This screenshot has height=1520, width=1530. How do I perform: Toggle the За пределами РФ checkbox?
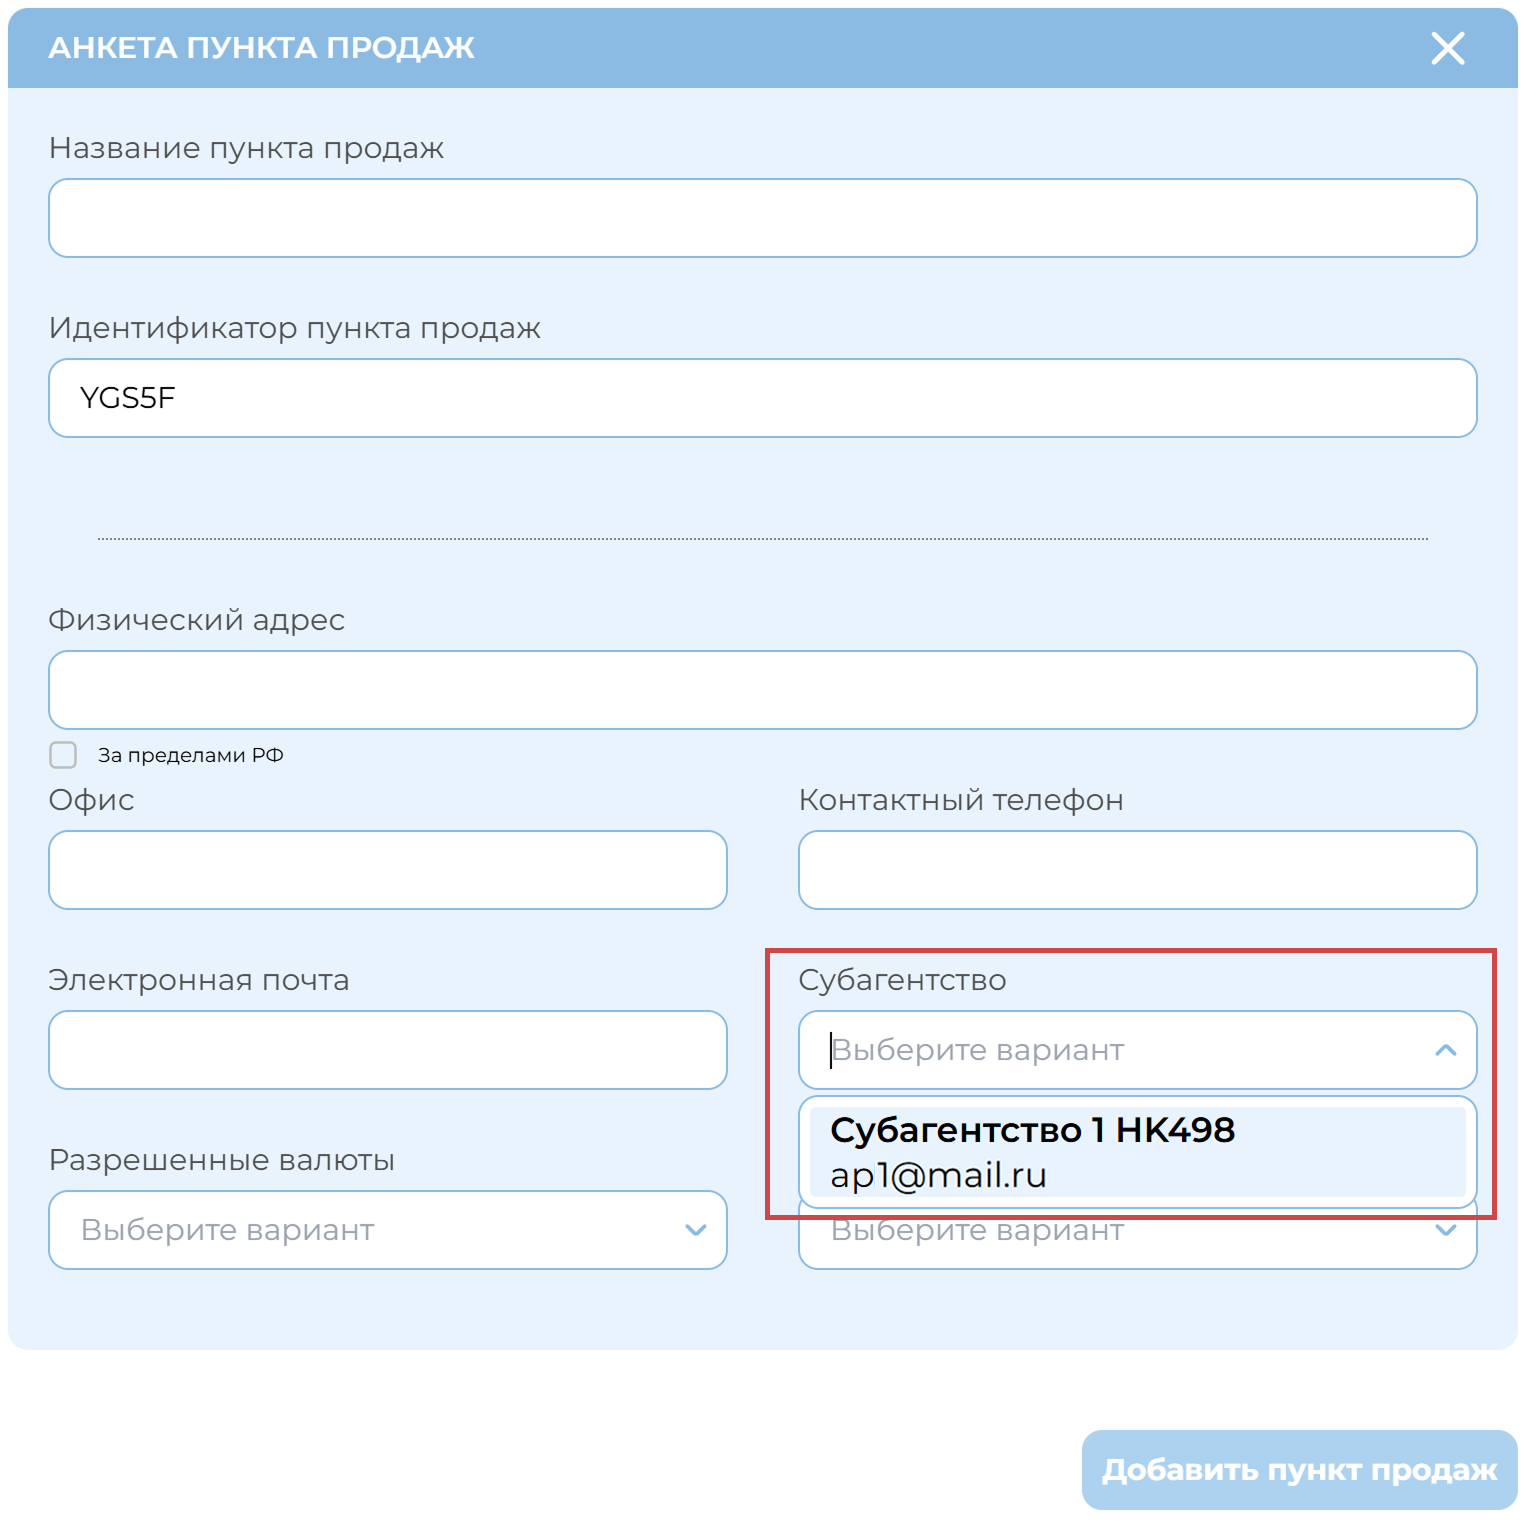click(63, 755)
